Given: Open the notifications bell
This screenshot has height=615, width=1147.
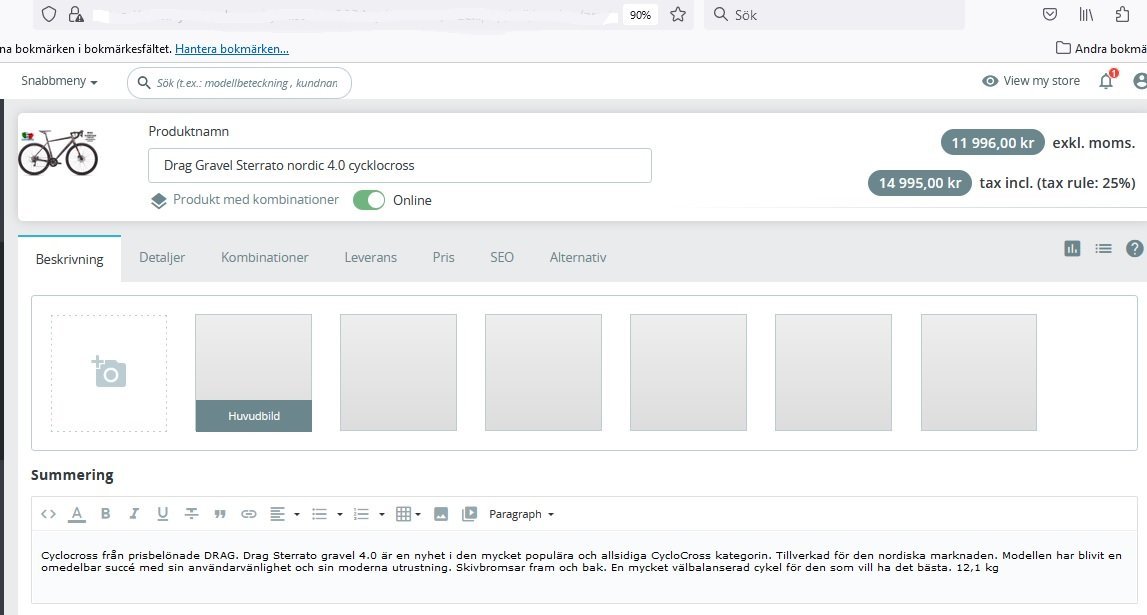Looking at the screenshot, I should (x=1107, y=80).
